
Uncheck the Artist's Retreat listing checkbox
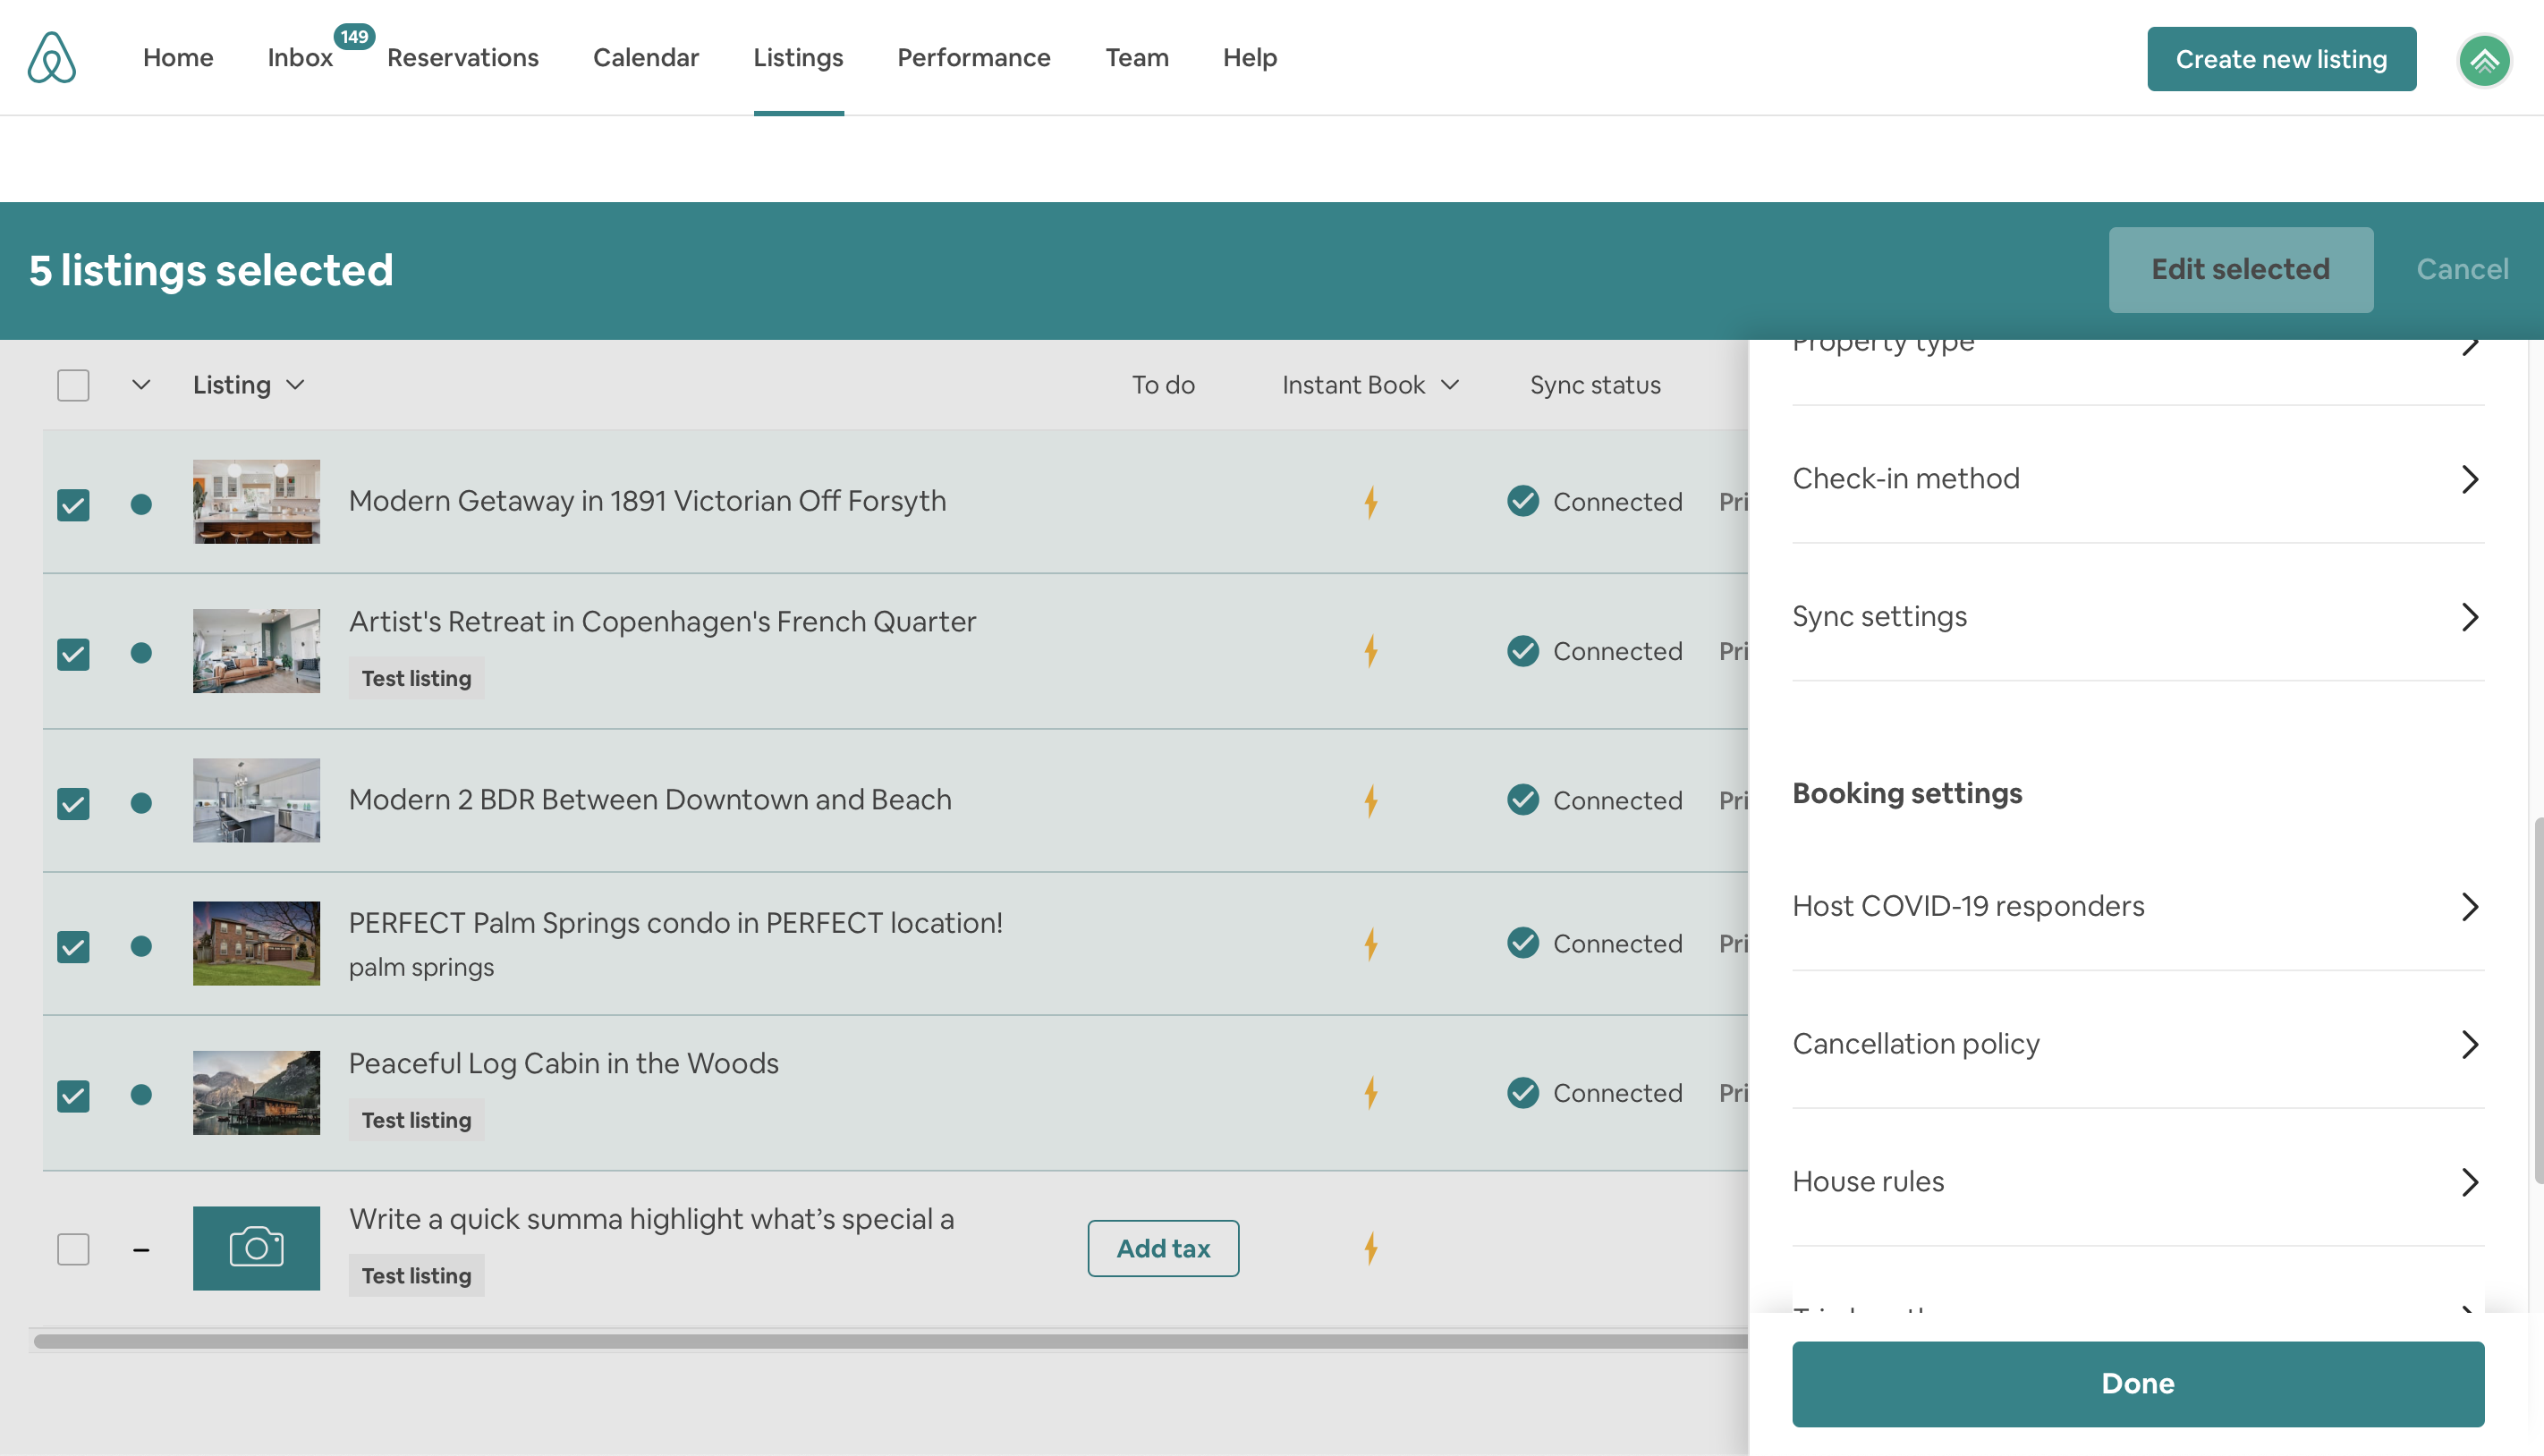pos(73,654)
